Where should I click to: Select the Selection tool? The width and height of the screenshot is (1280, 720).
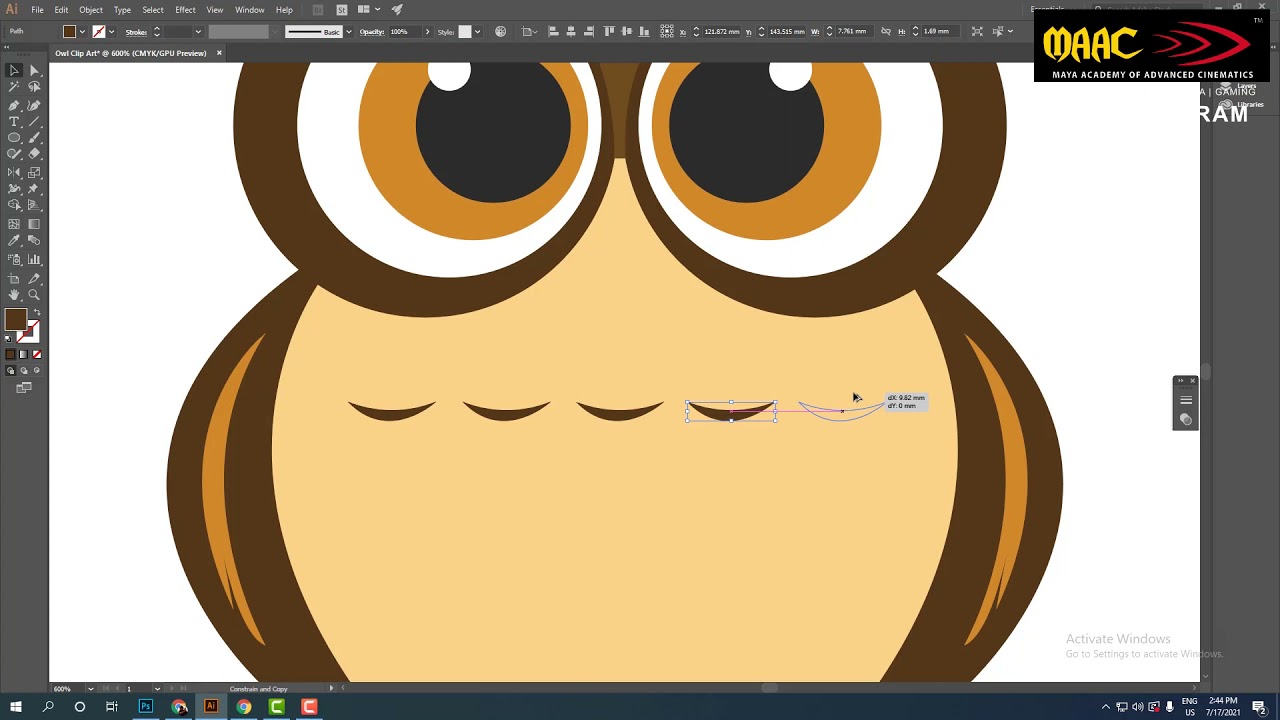14,71
